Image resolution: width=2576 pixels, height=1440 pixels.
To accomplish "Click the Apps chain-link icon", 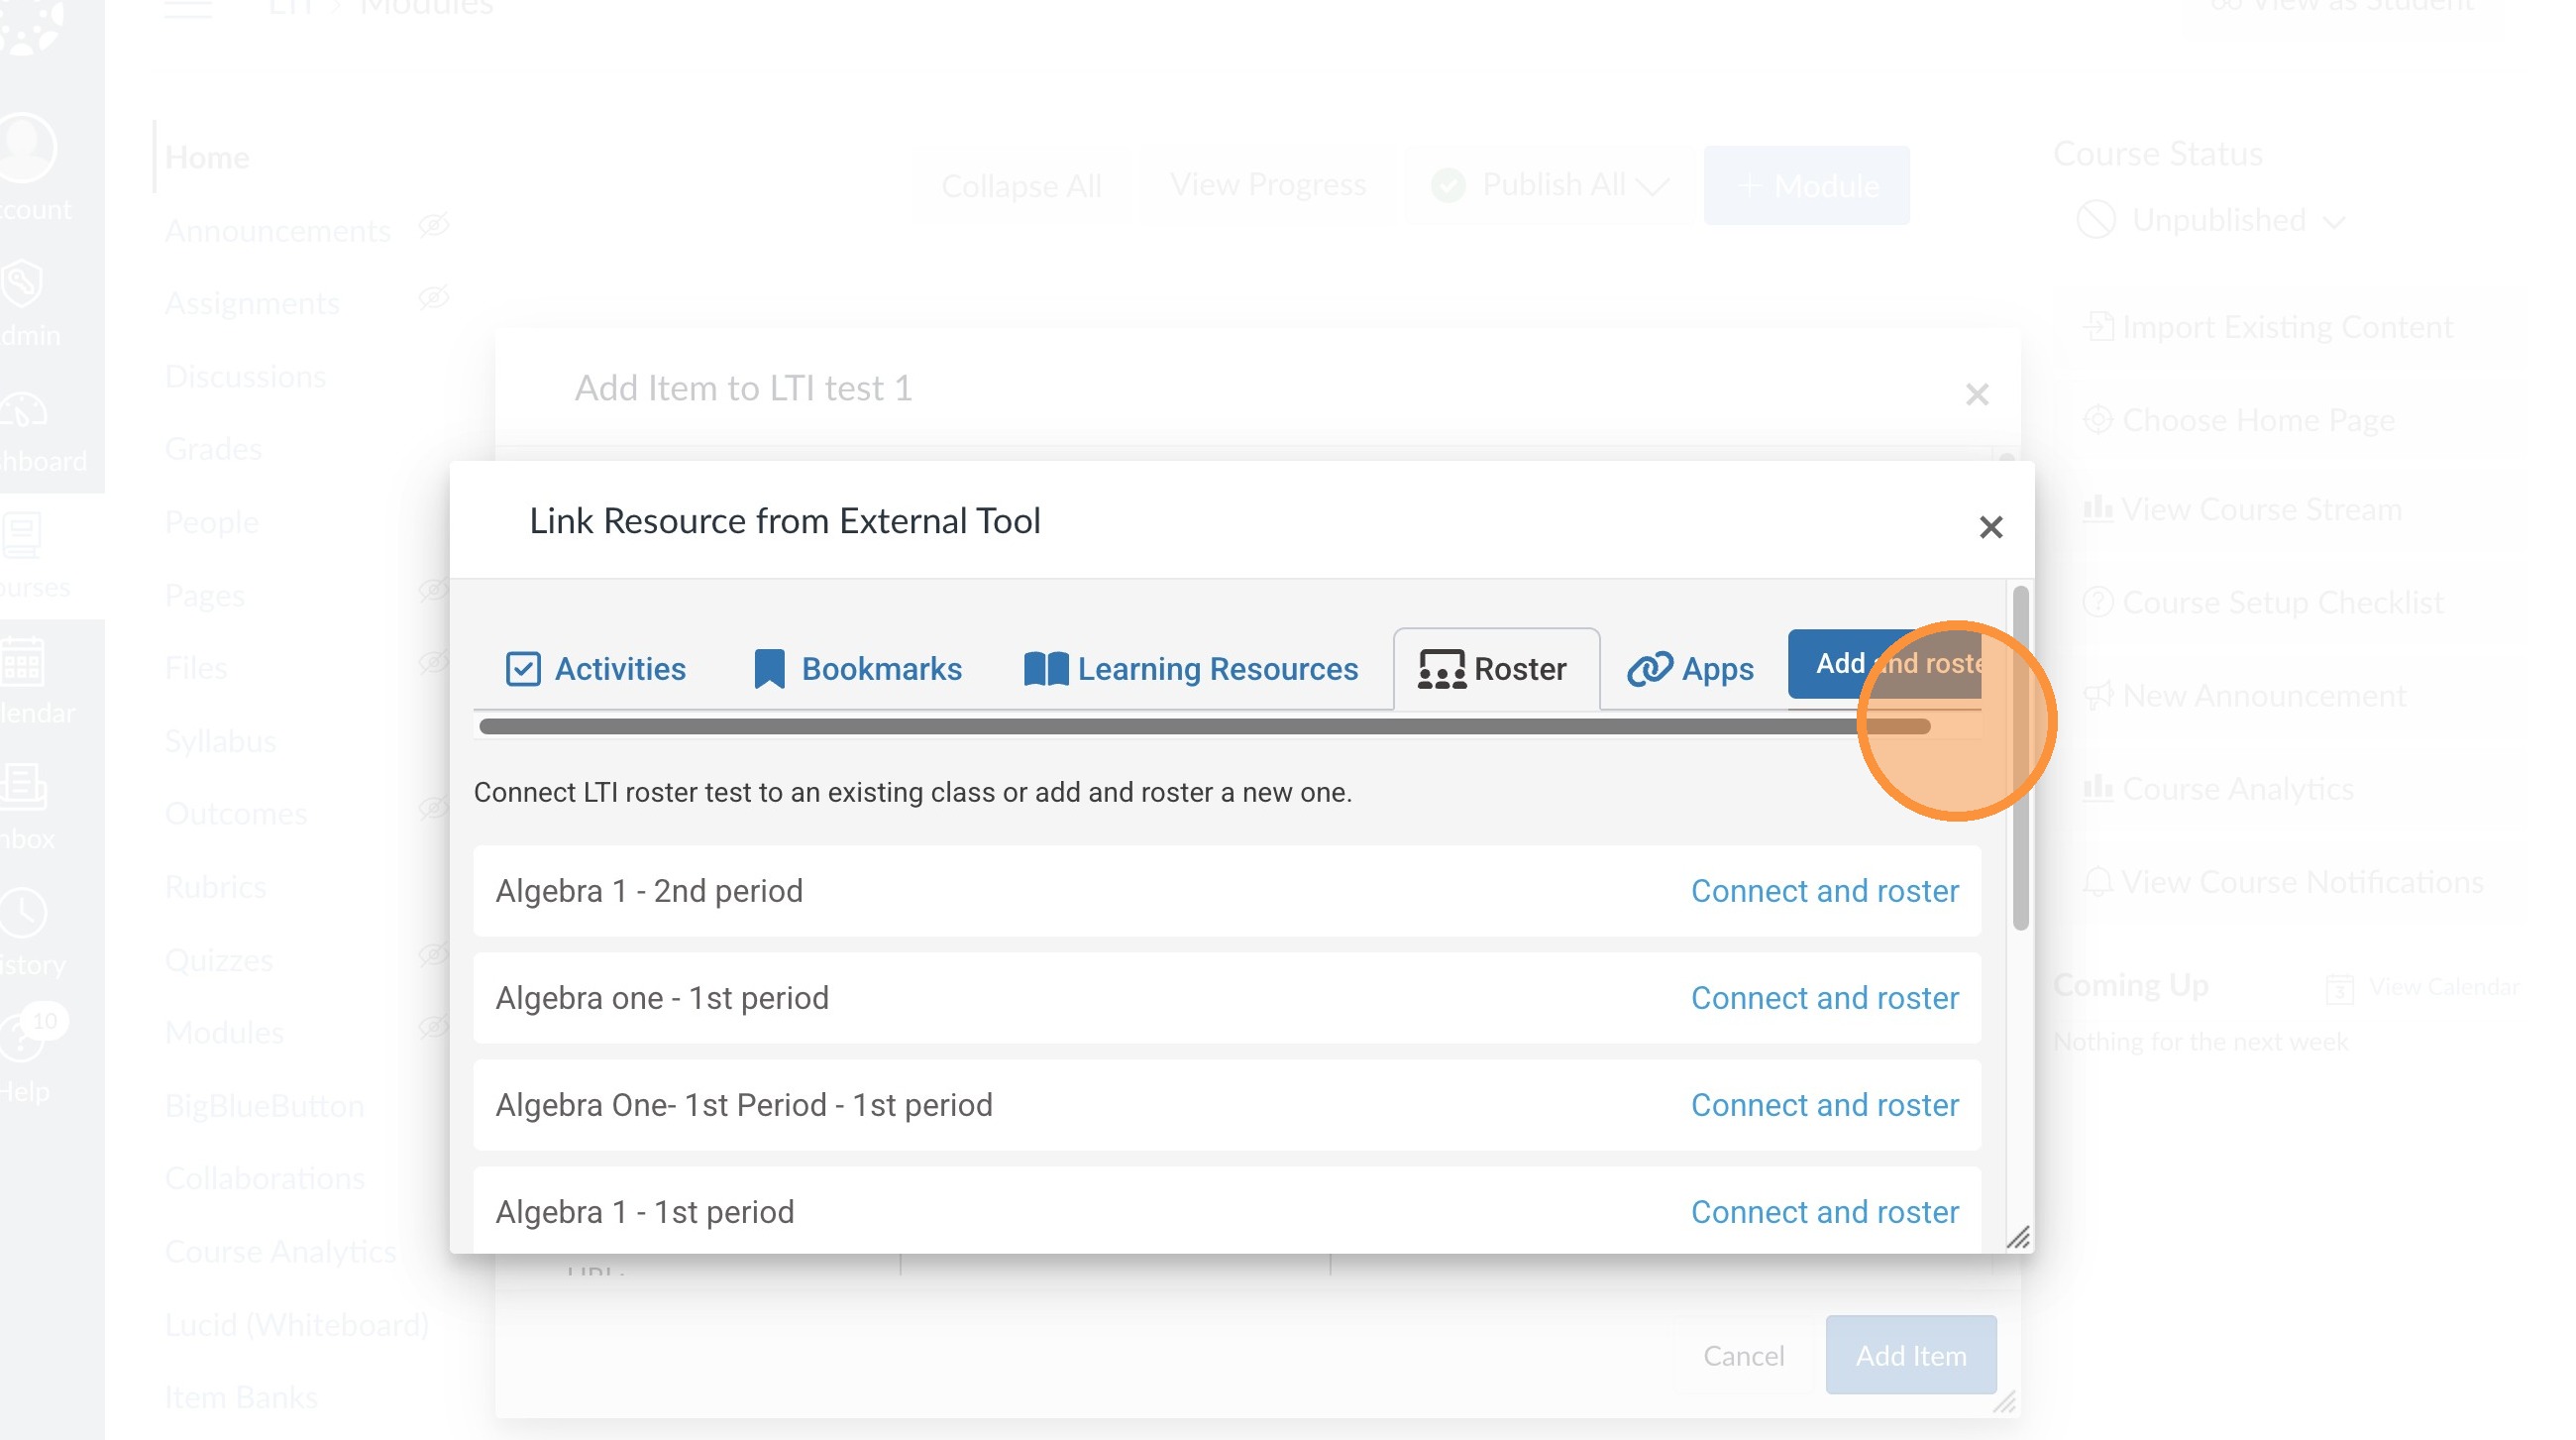I will coord(1649,668).
